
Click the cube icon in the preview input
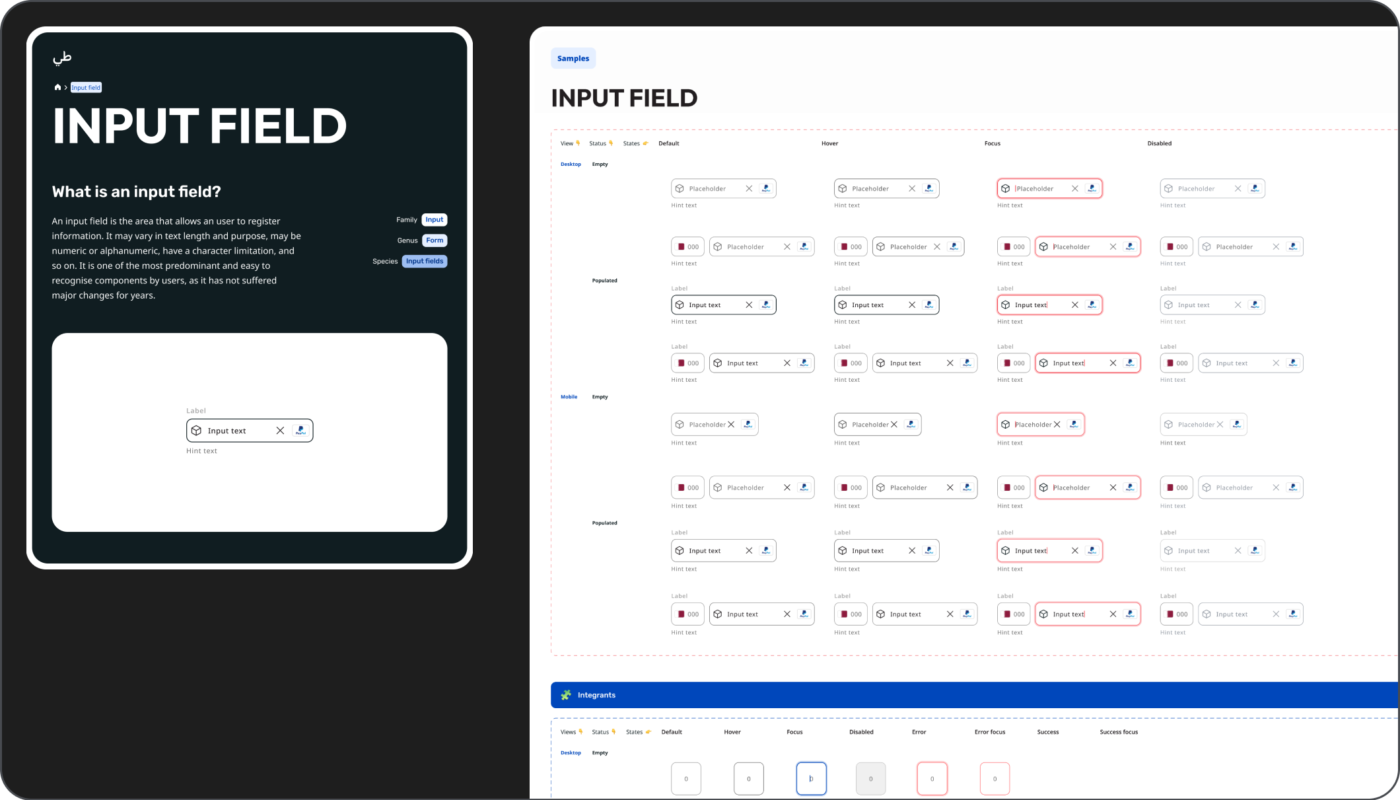coord(197,431)
